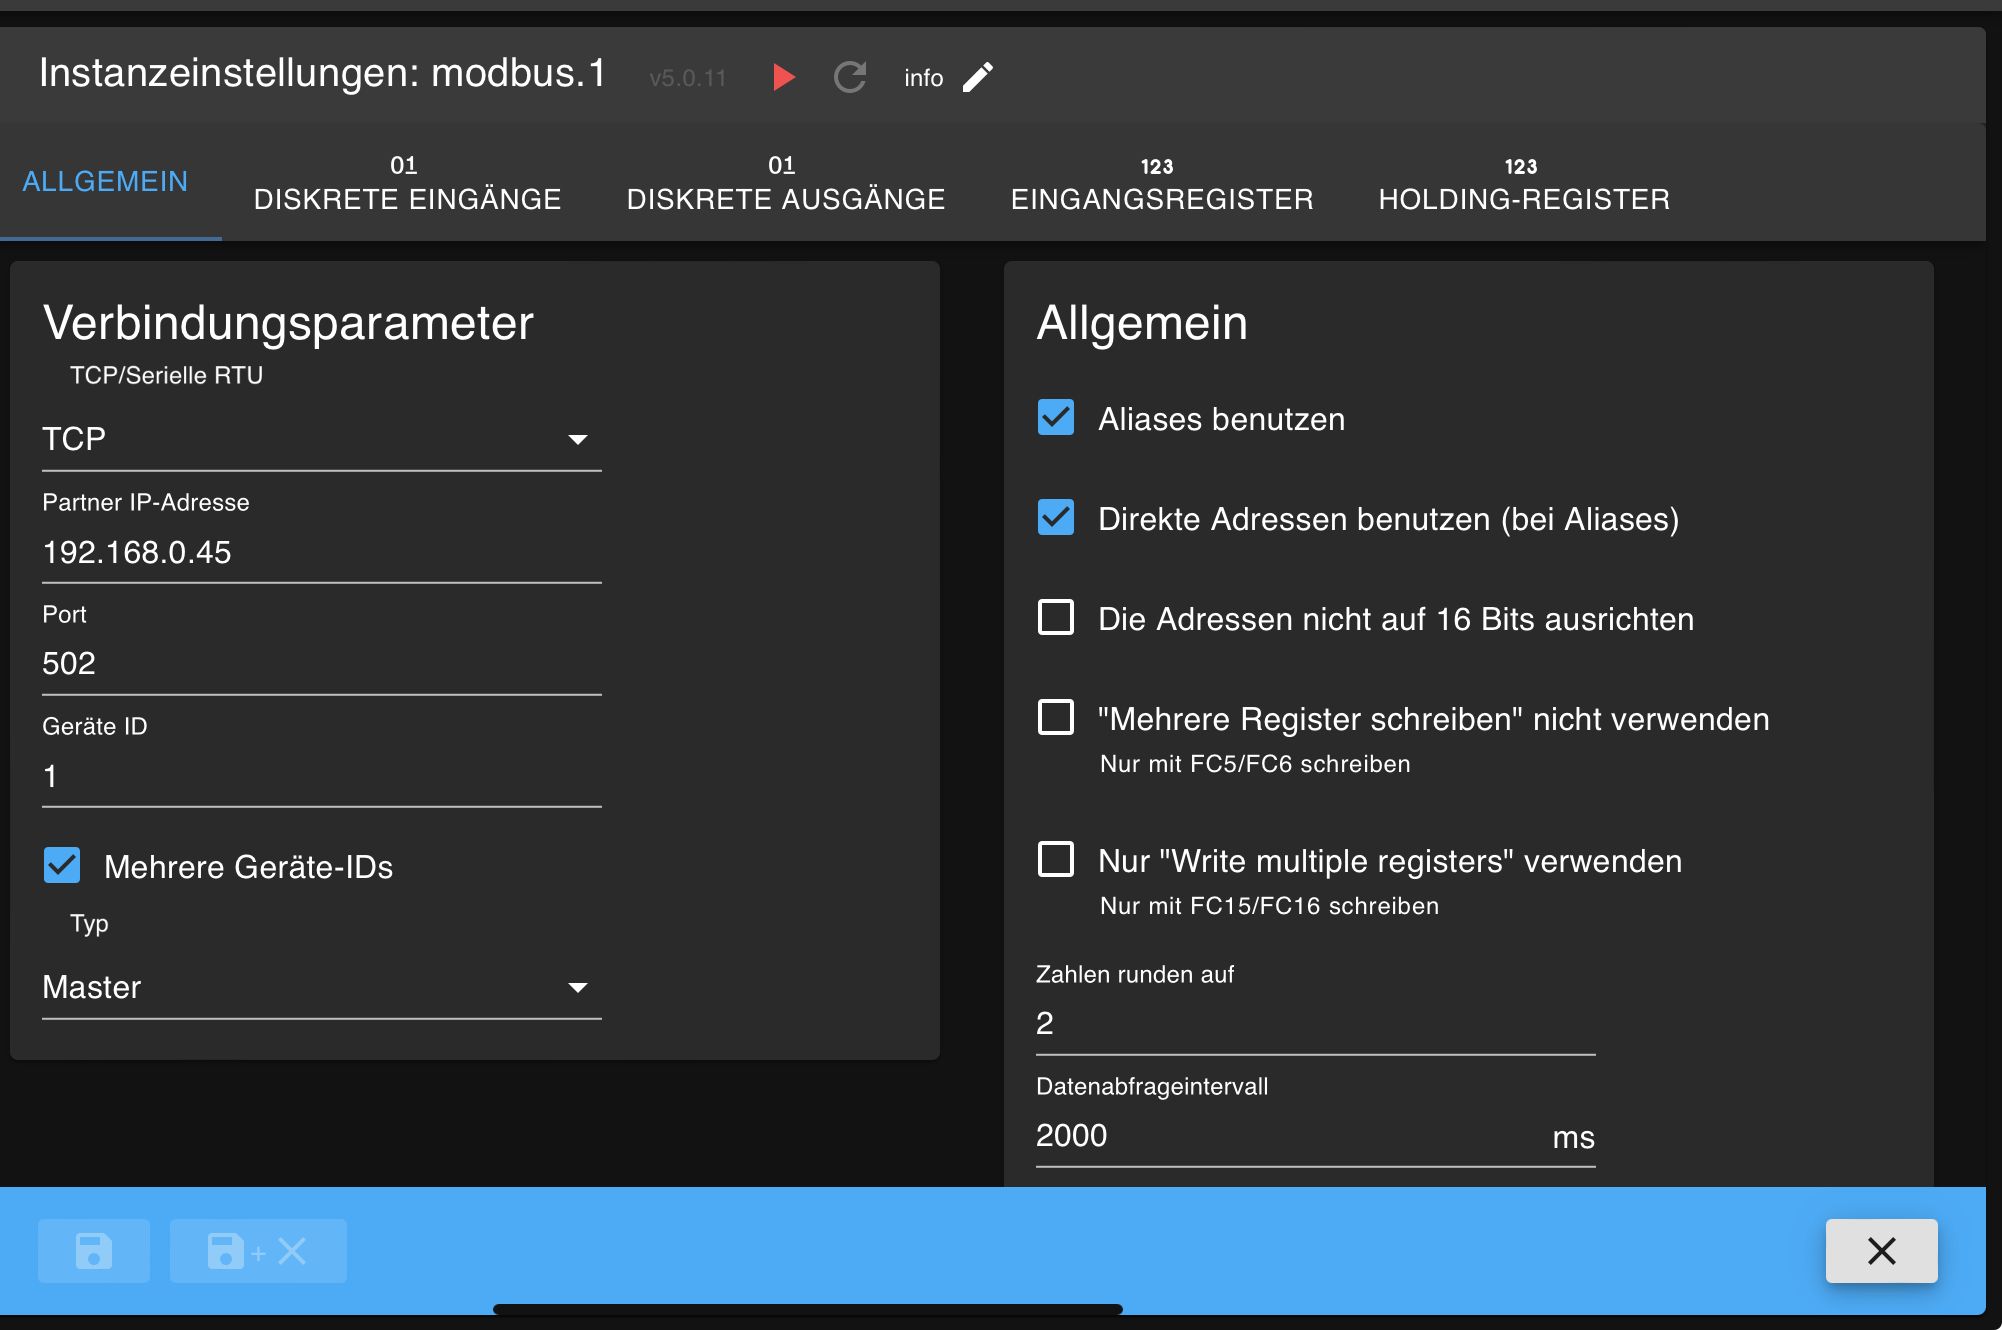2002x1330 pixels.
Task: Click the 123 icon above Holding-Register
Action: point(1521,166)
